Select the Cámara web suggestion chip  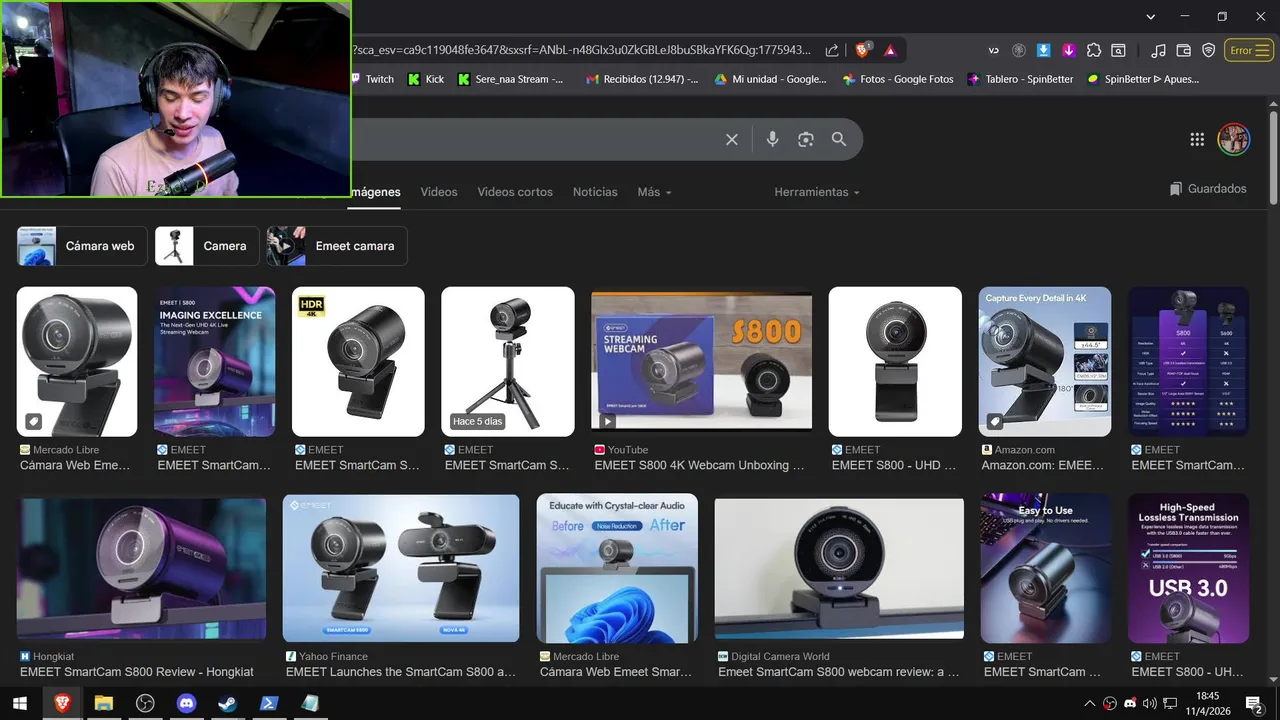[82, 246]
